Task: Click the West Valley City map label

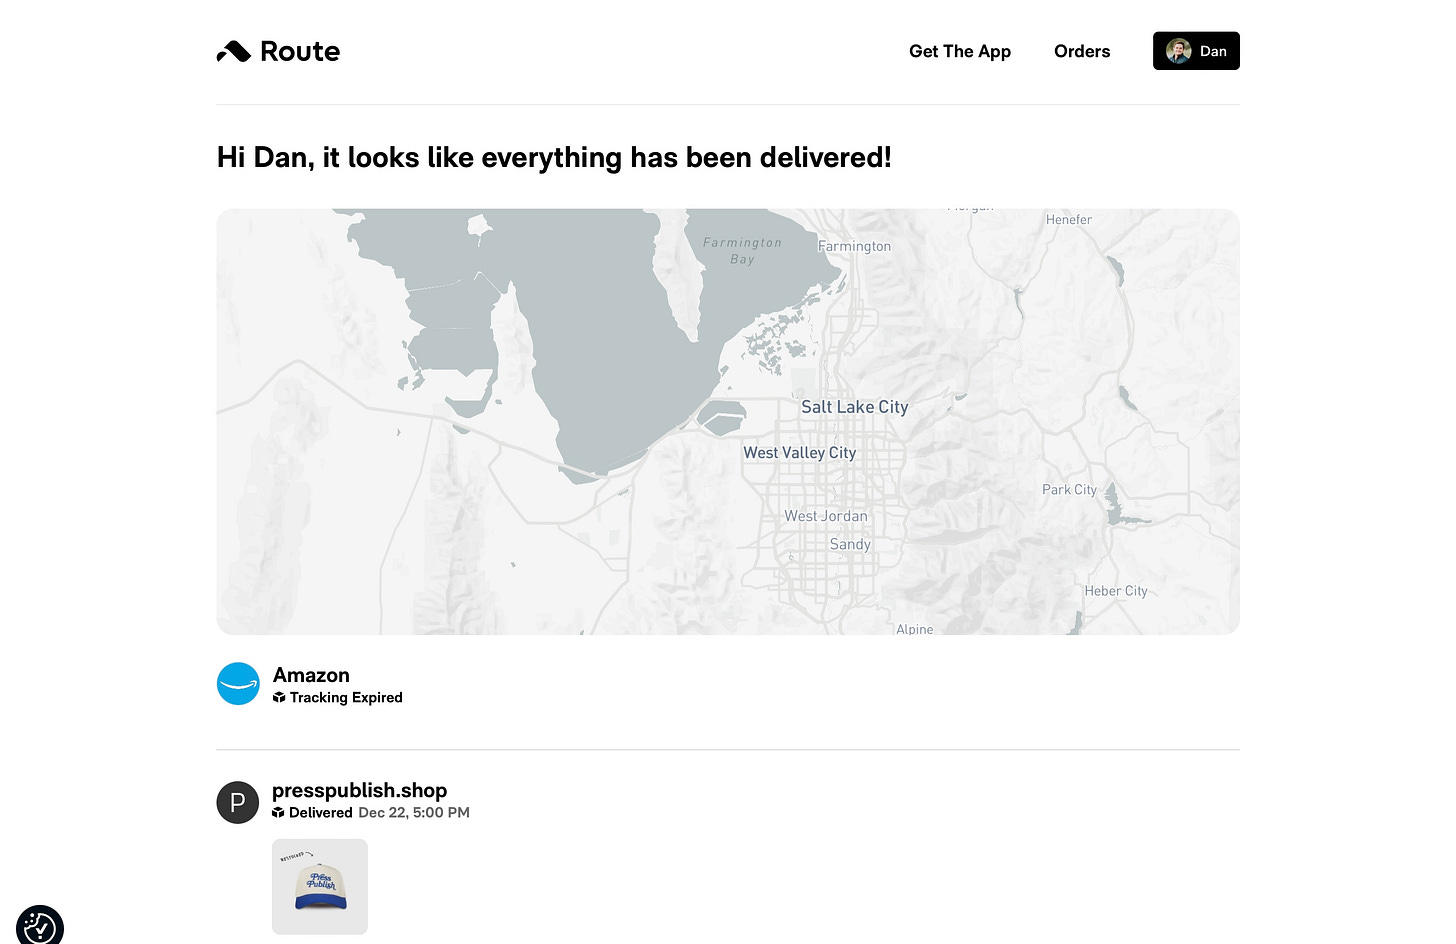Action: (800, 453)
